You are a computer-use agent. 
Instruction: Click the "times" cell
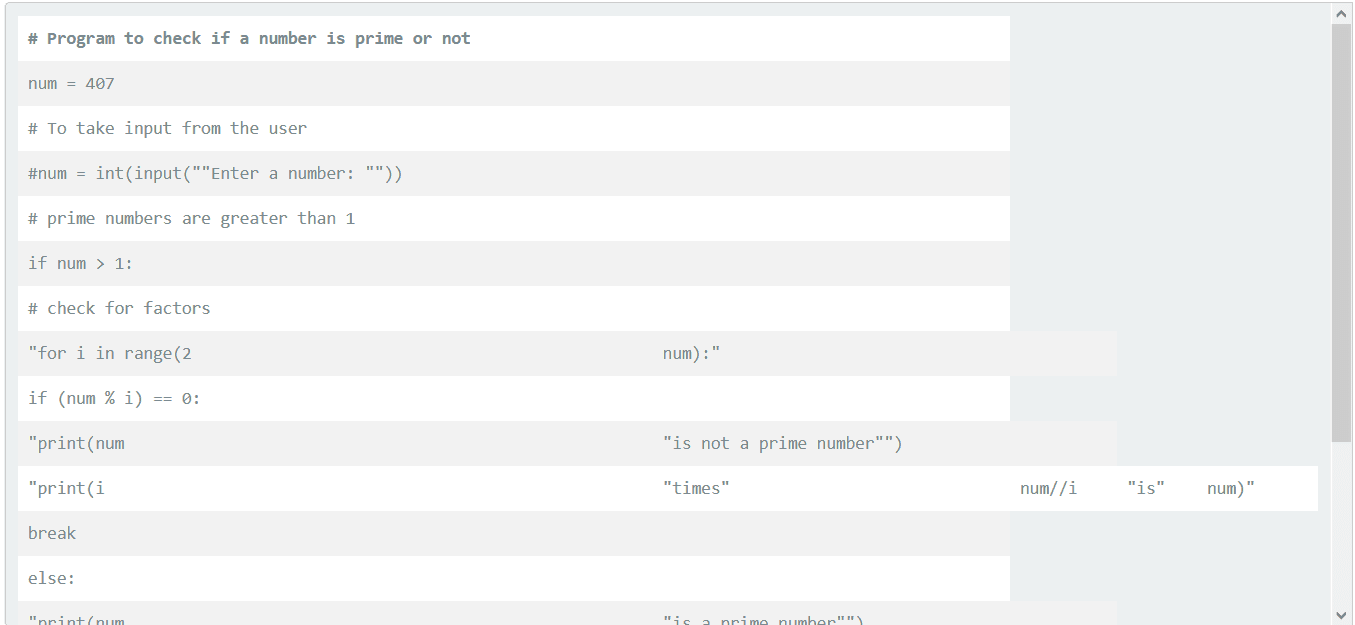696,489
